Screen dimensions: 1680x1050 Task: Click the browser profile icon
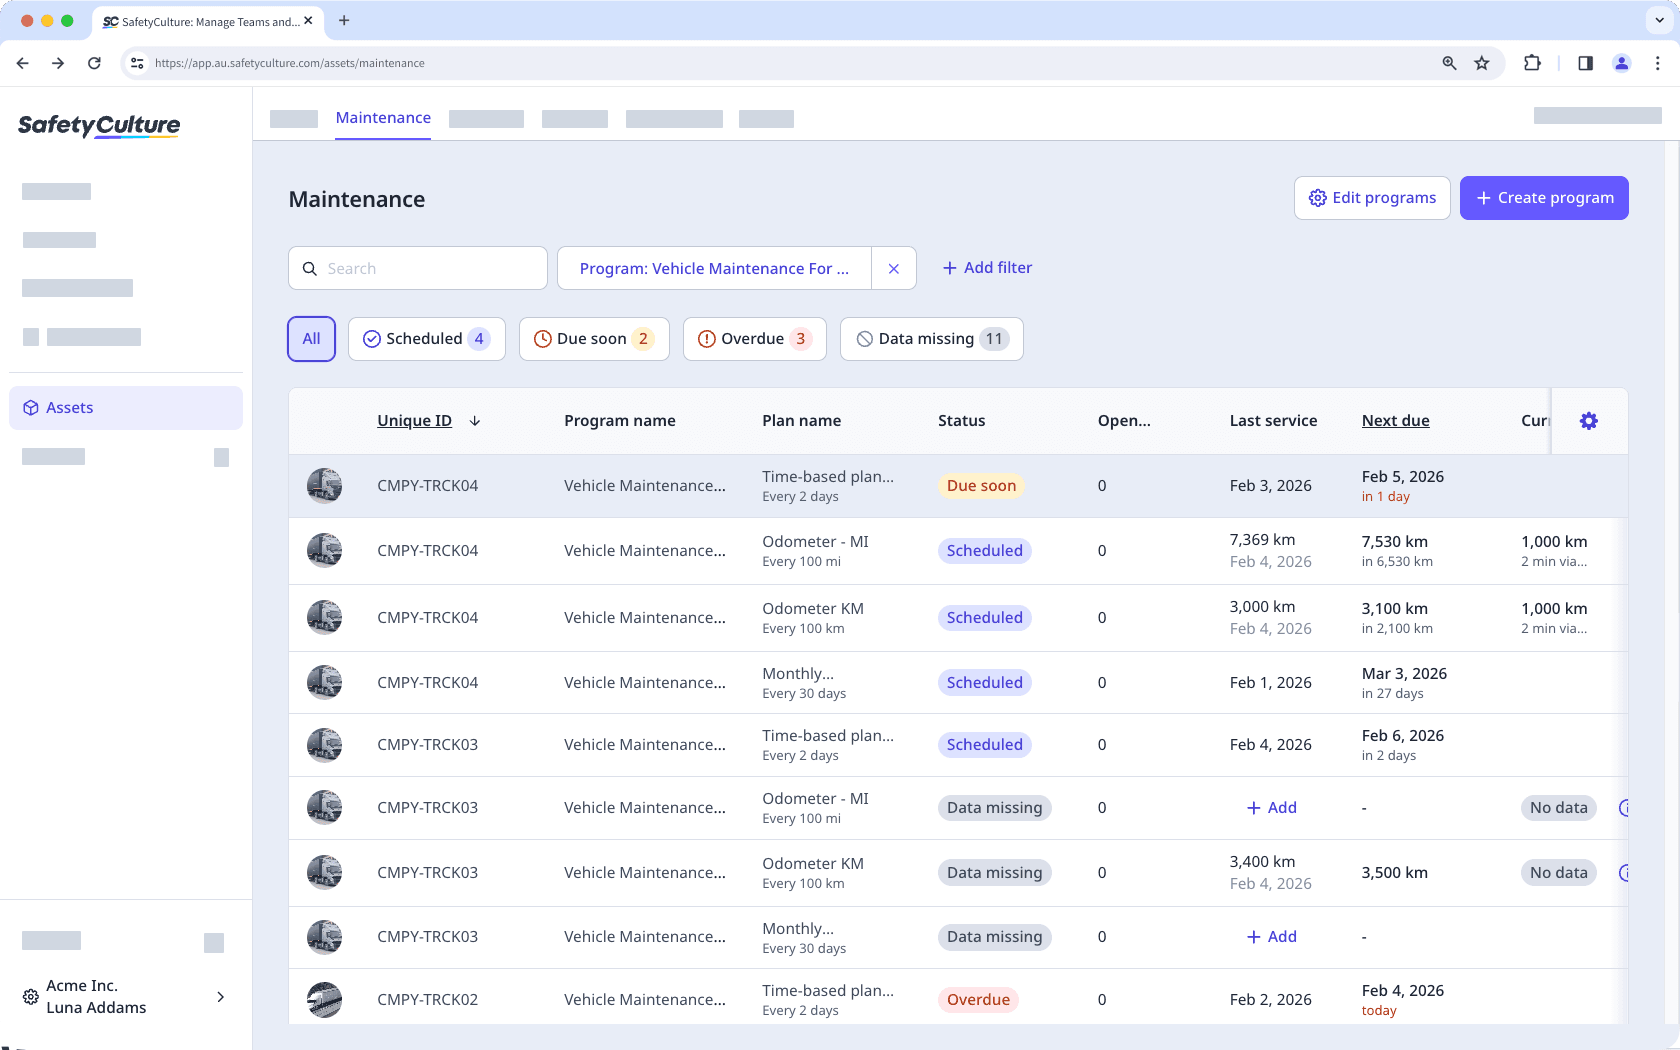(1621, 62)
